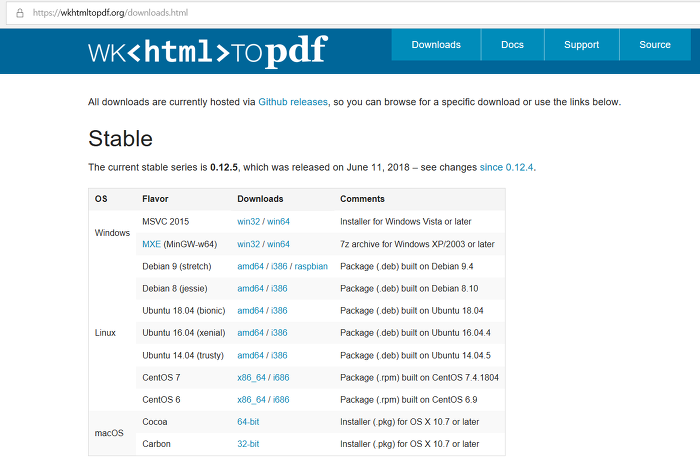Download amd64 for Ubuntu 14.04 trusty
The width and height of the screenshot is (700, 468).
250,355
